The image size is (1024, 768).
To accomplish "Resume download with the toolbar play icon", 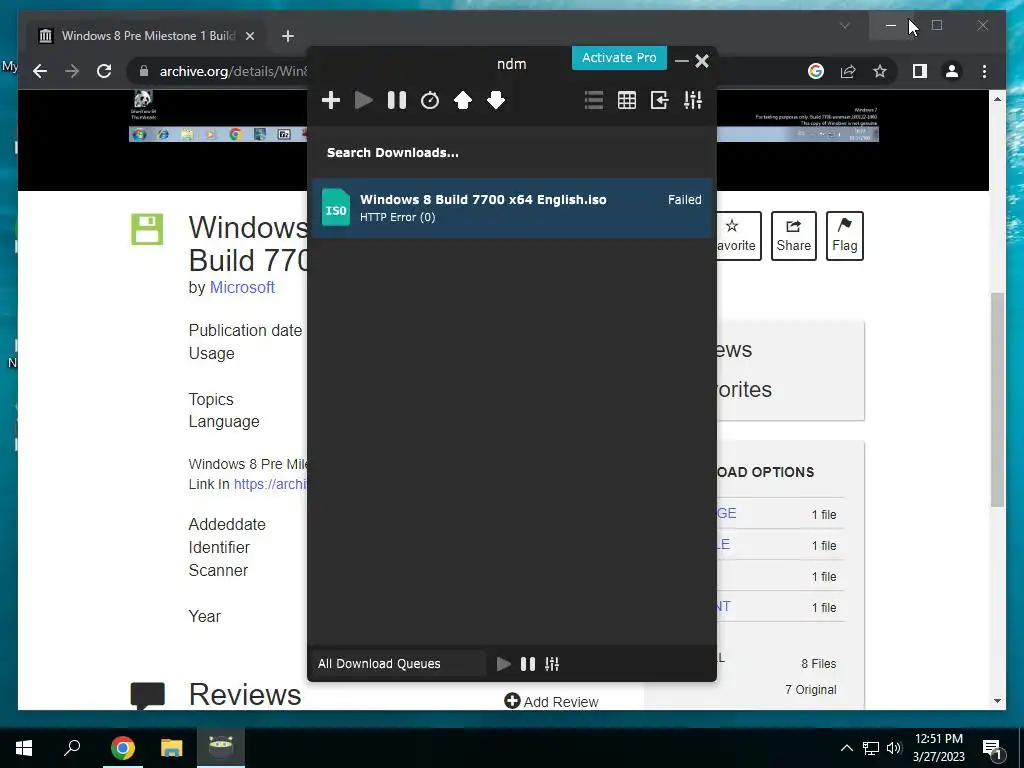I will click(364, 100).
